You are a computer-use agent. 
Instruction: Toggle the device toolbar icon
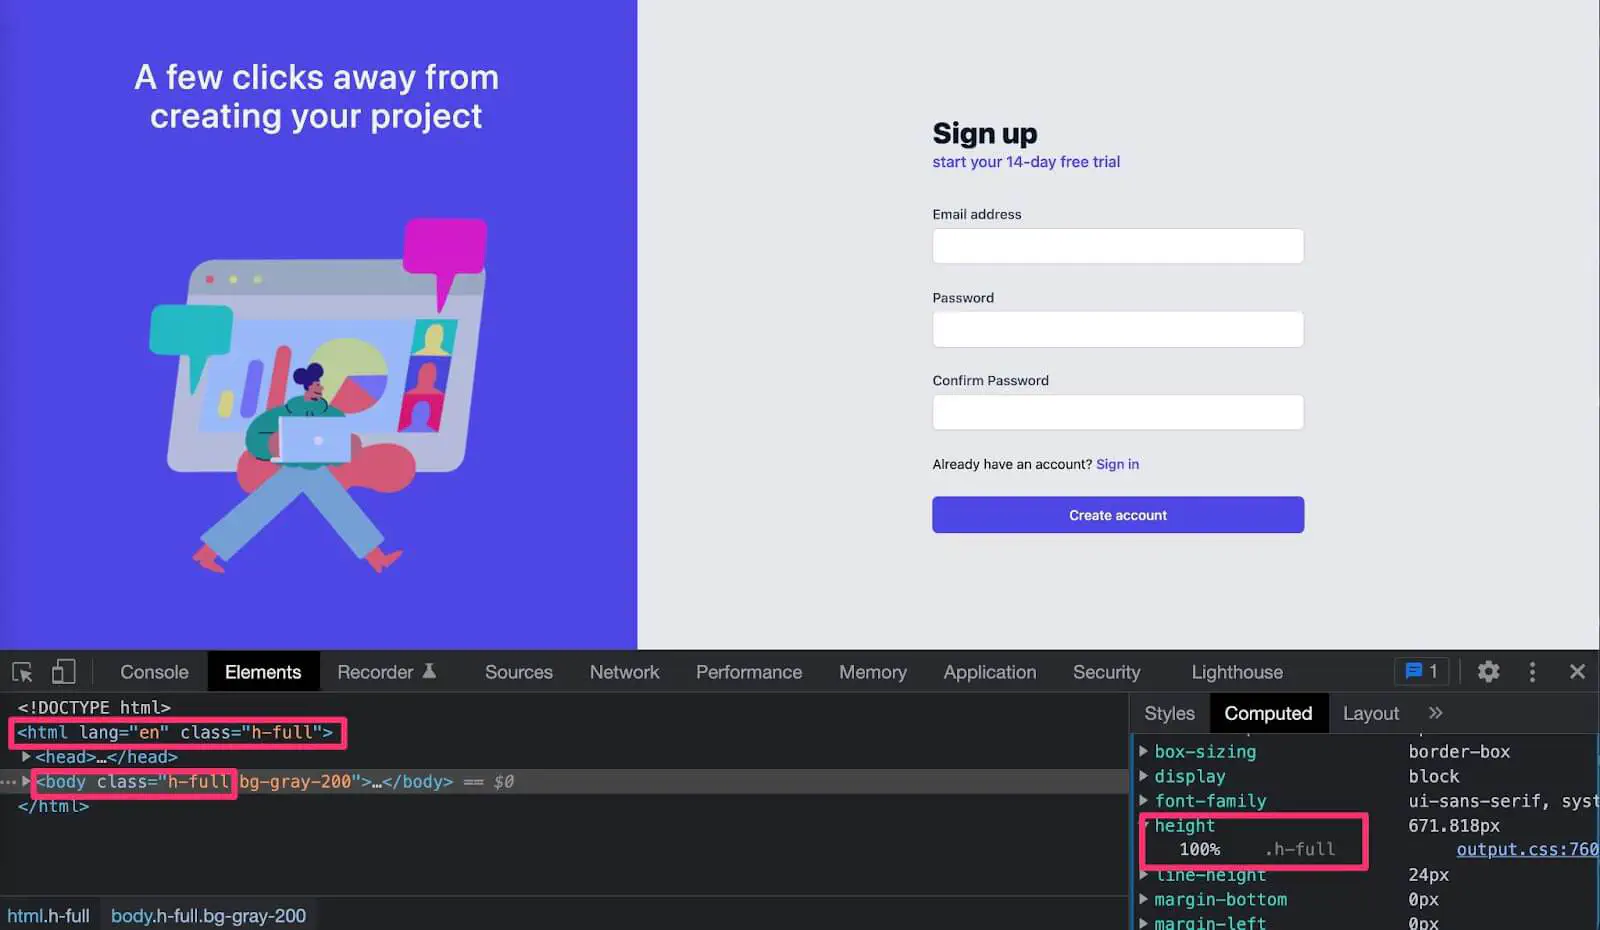[x=64, y=672]
